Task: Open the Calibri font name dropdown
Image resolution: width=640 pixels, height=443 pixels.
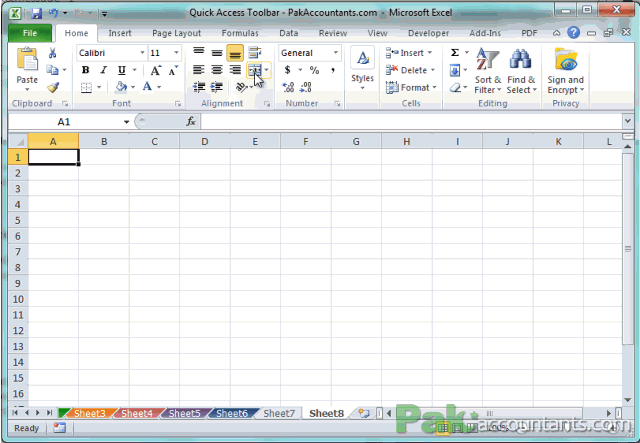Action: (x=142, y=53)
